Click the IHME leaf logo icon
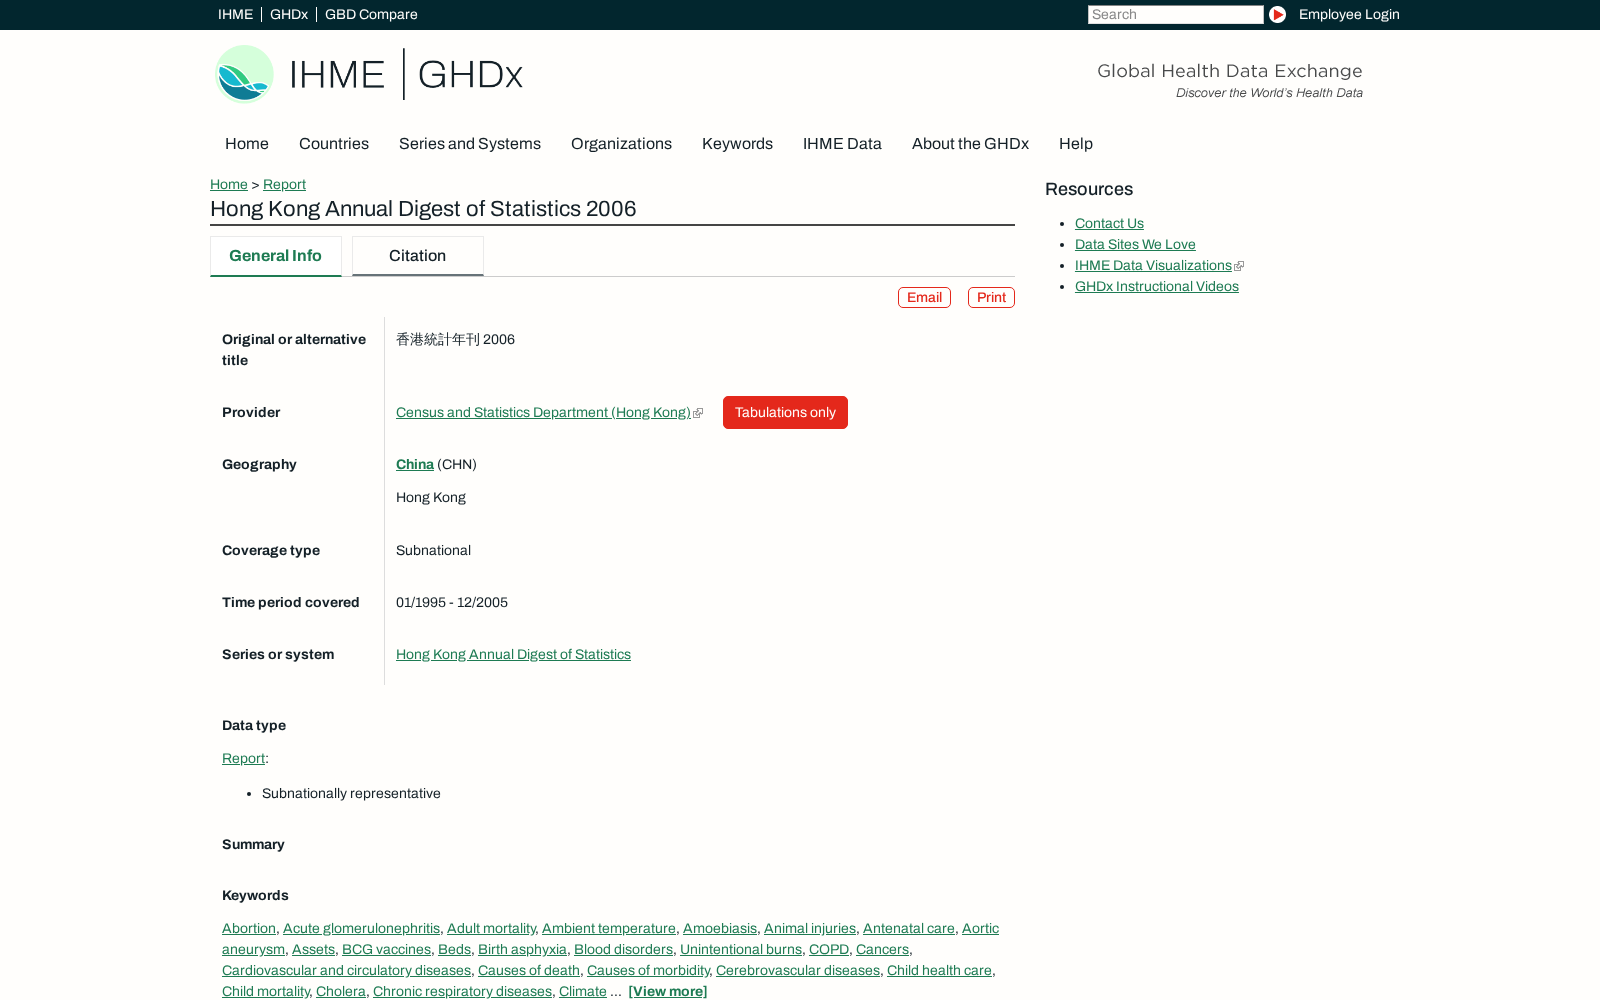Screen dimensions: 1600x1000 [245, 74]
